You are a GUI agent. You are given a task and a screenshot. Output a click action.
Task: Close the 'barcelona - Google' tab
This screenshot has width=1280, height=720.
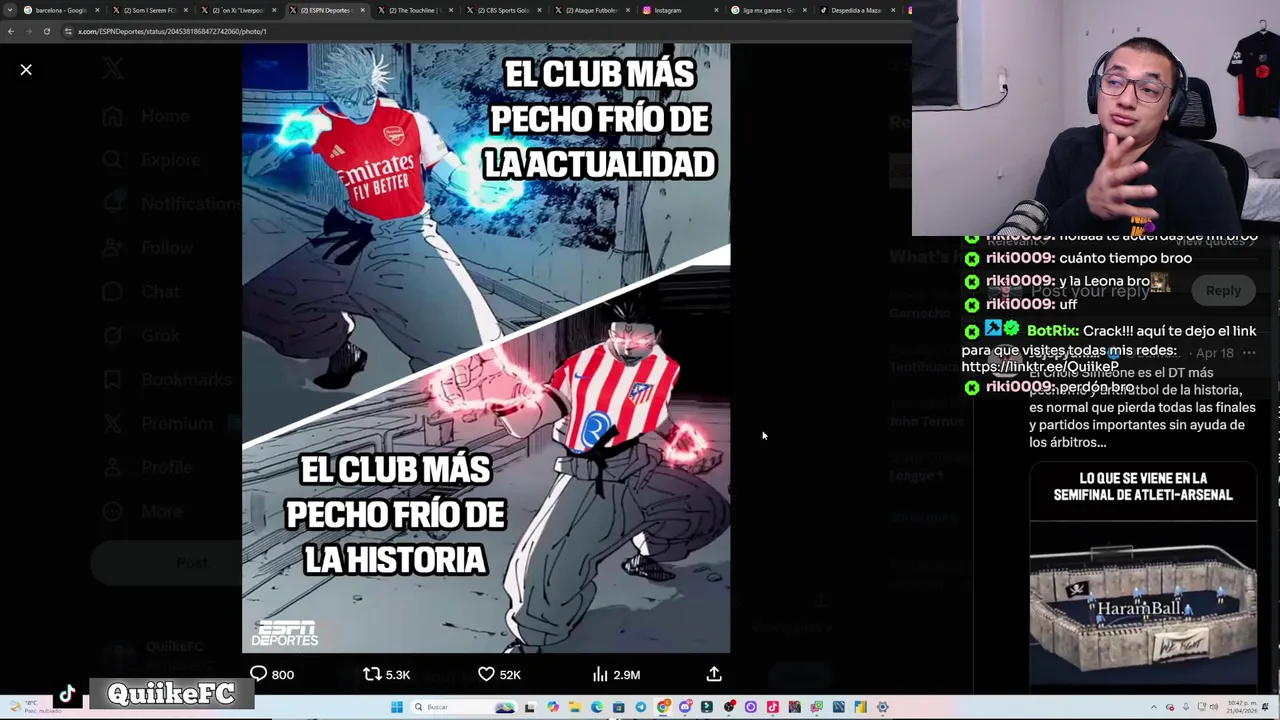pos(97,10)
